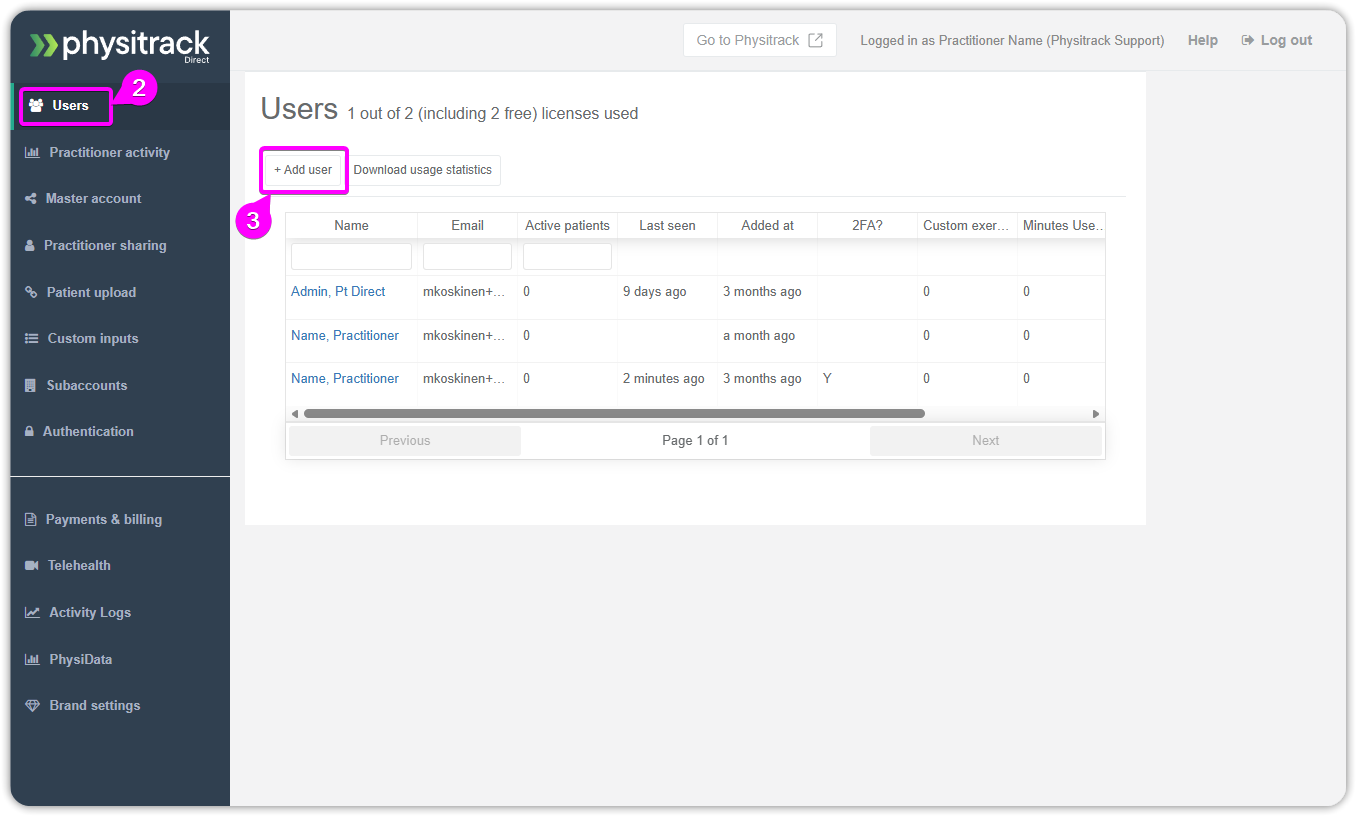This screenshot has height=816, width=1356.
Task: Open Name, Practitioner seen 2 minutes ago
Action: point(345,379)
